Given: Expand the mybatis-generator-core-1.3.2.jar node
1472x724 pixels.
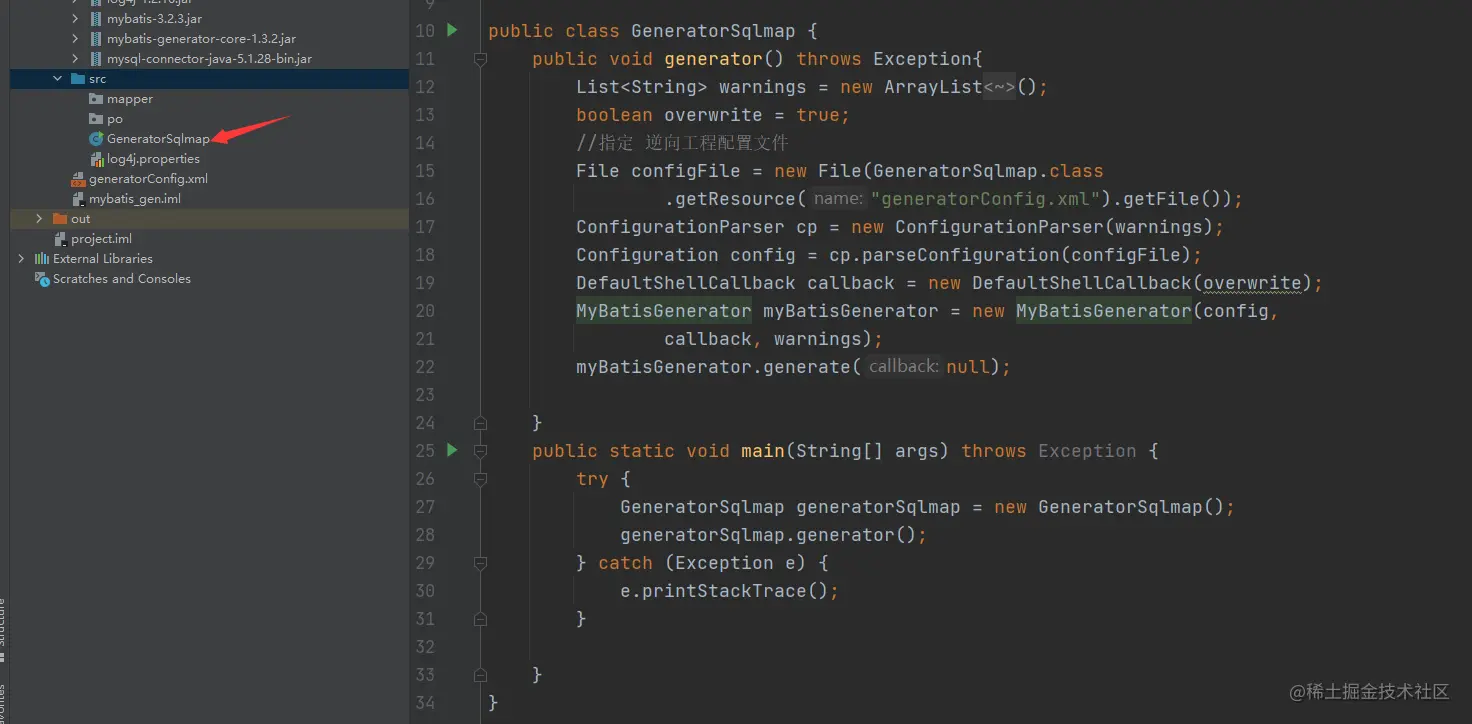Looking at the screenshot, I should (75, 39).
